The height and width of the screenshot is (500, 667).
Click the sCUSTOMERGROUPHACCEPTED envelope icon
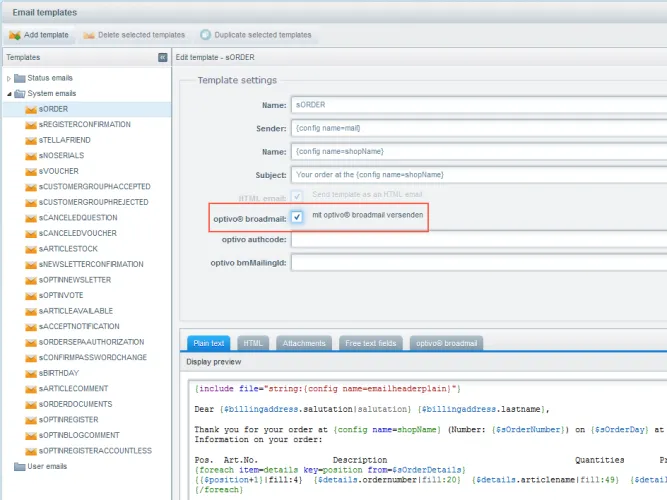(x=31, y=187)
